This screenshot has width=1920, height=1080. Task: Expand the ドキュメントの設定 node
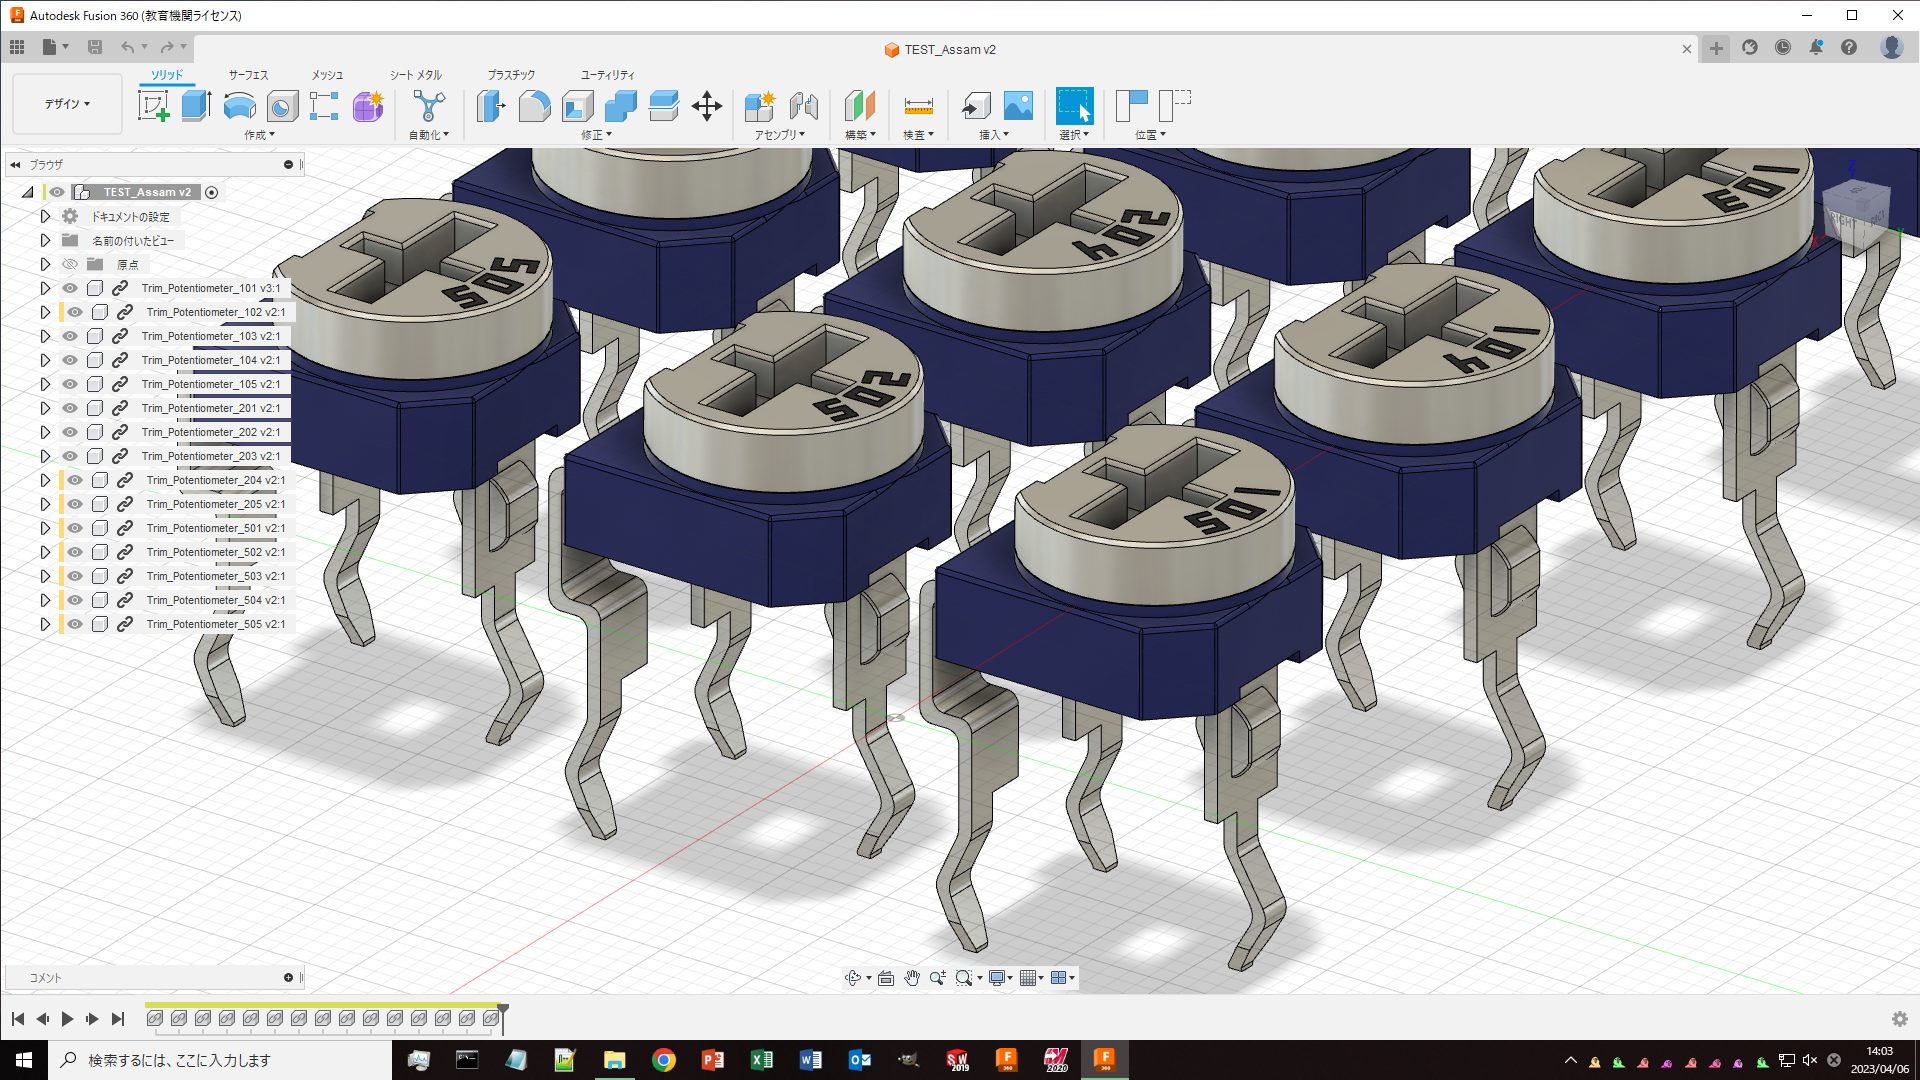coord(45,216)
